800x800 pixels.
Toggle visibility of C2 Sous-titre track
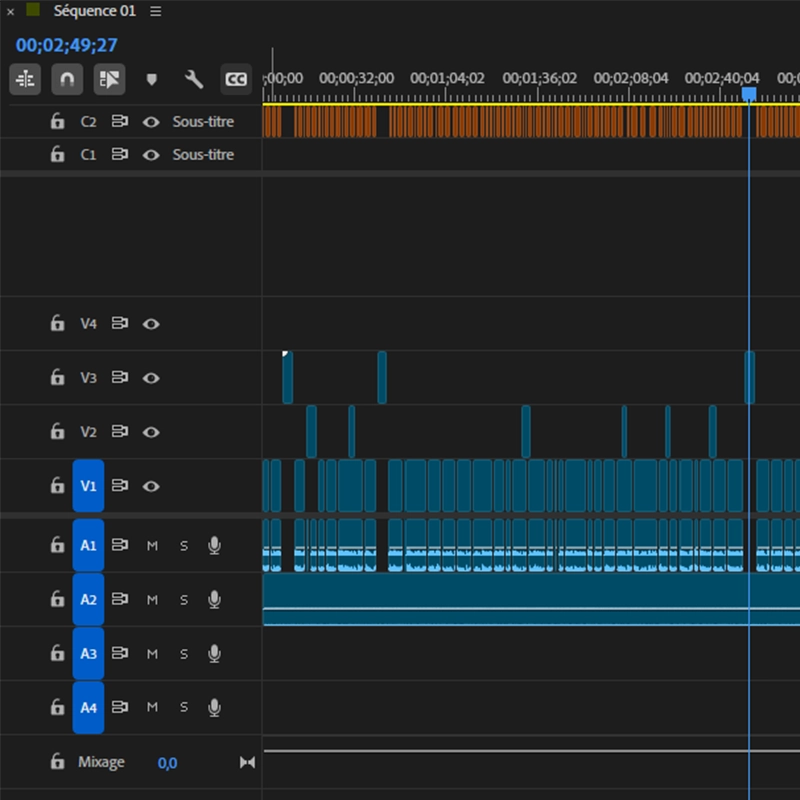tap(151, 122)
